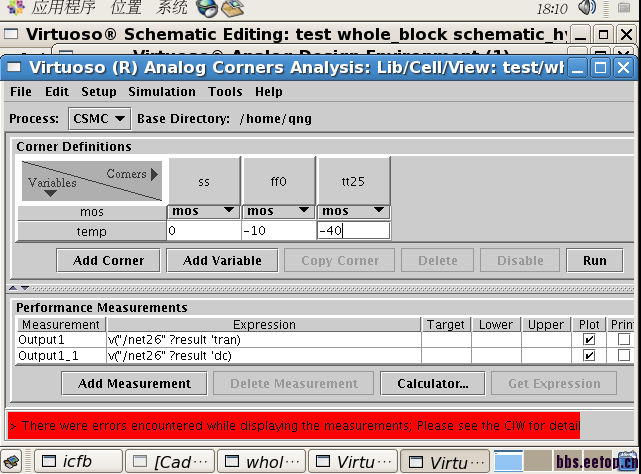This screenshot has width=641, height=474.
Task: Click the Corners Analysis window menu icon
Action: point(14,67)
